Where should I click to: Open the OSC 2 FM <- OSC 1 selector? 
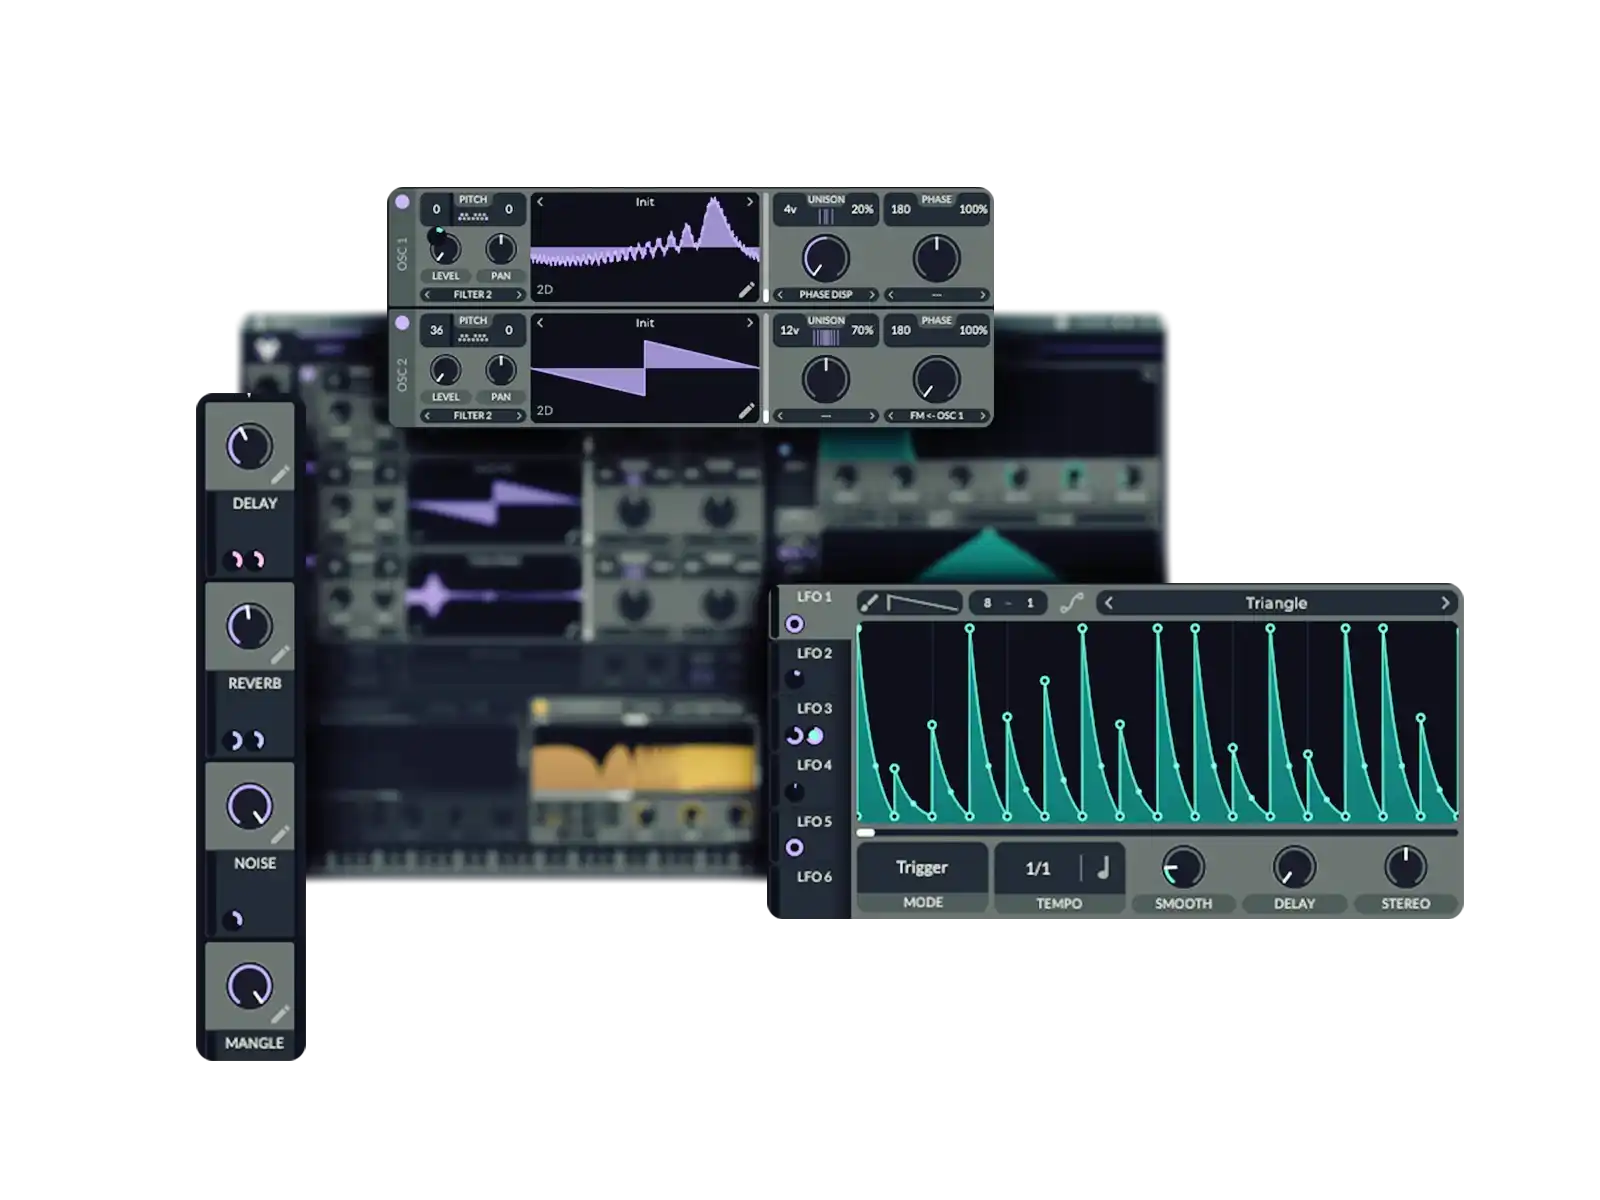point(936,416)
